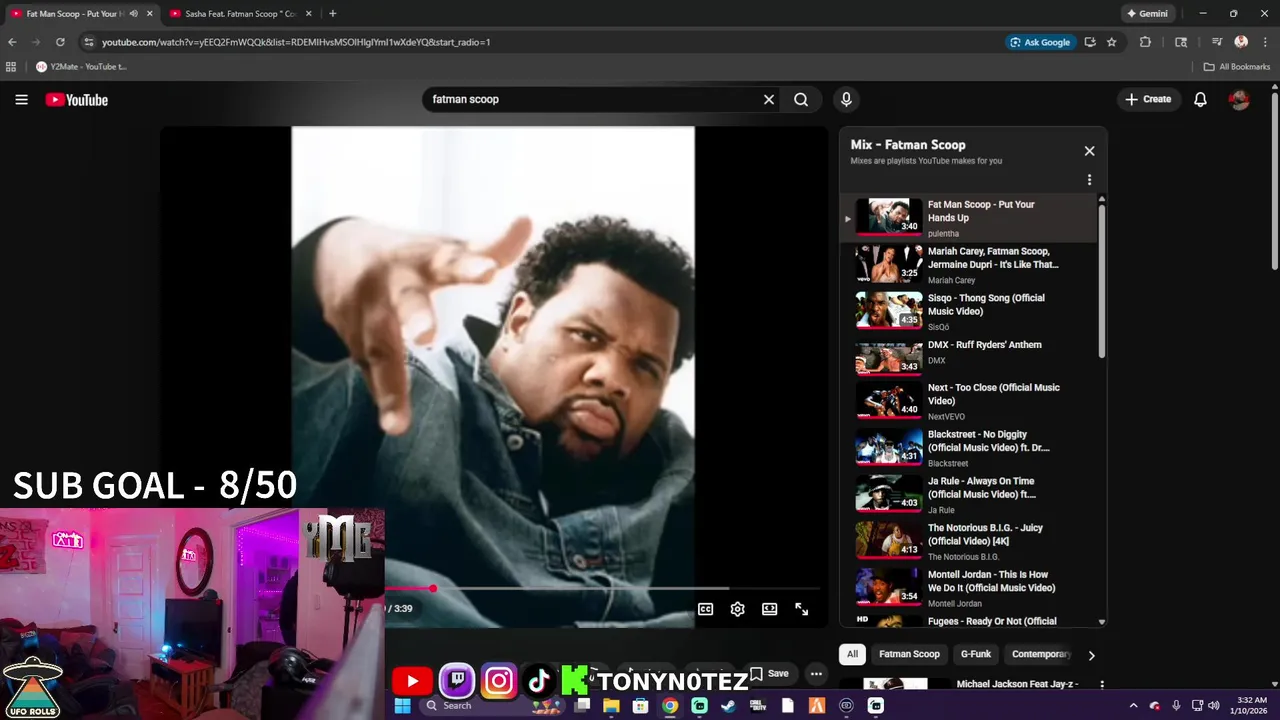Open the All Bookmarks folder
The height and width of the screenshot is (720, 1280).
coord(1237,67)
